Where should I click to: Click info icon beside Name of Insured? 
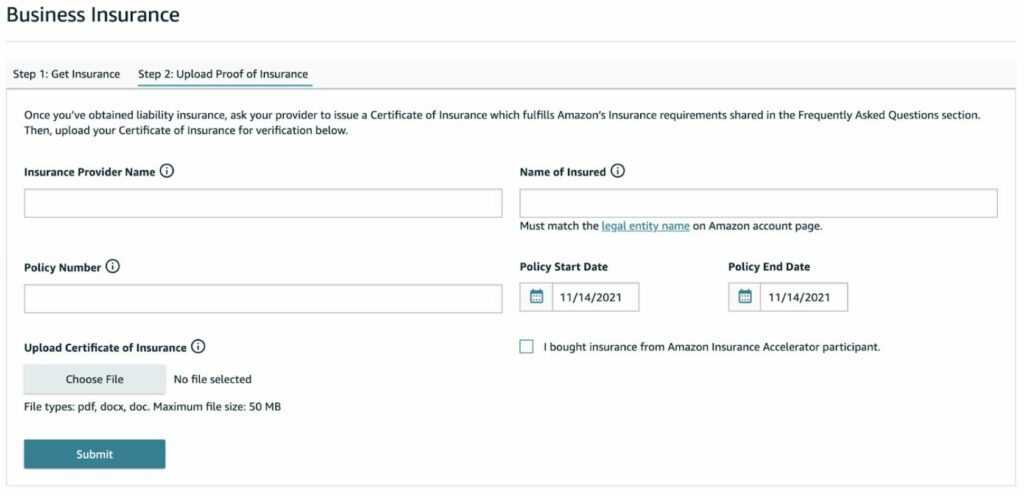pos(617,172)
